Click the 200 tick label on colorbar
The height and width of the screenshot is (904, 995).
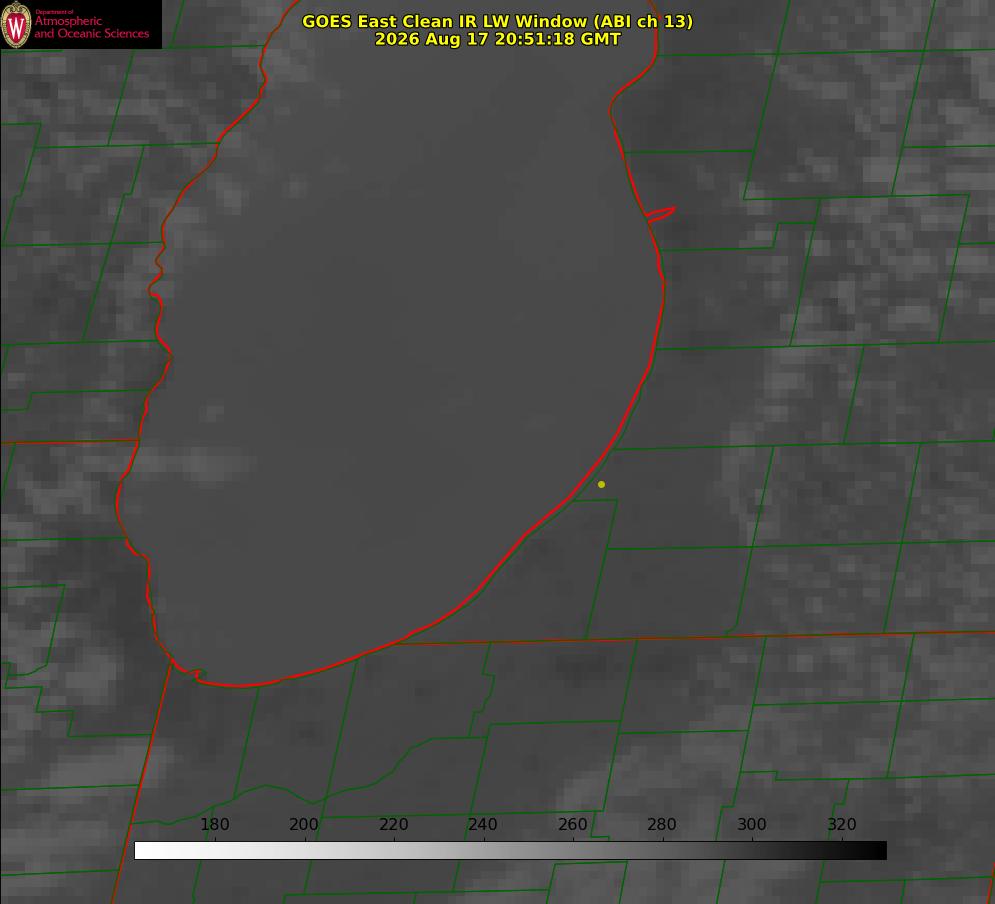[304, 824]
